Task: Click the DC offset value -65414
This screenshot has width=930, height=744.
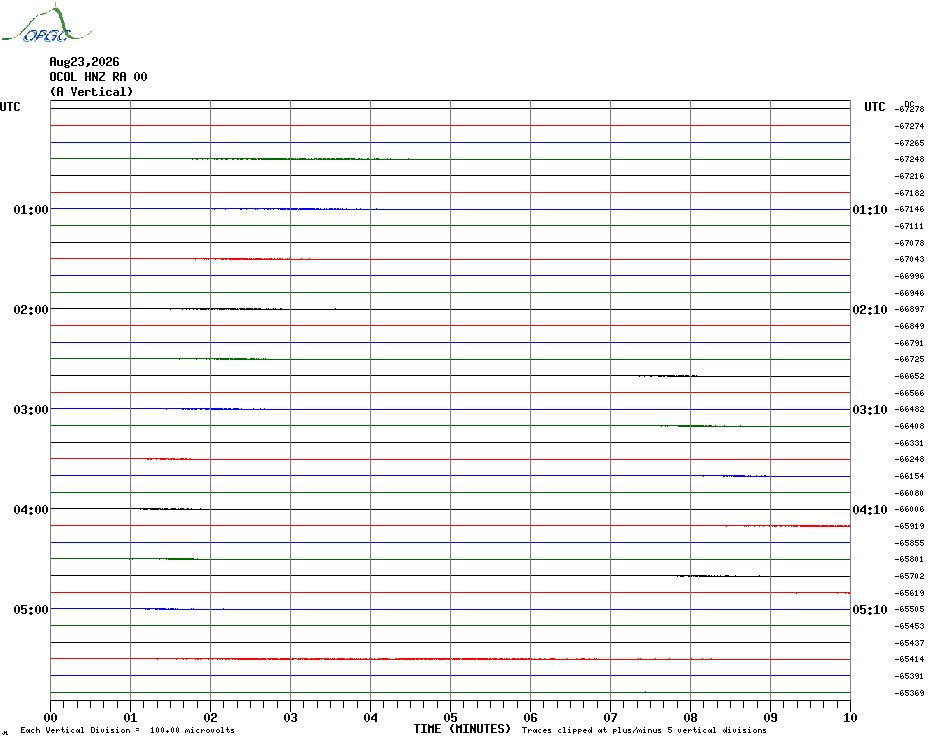Action: pyautogui.click(x=909, y=660)
